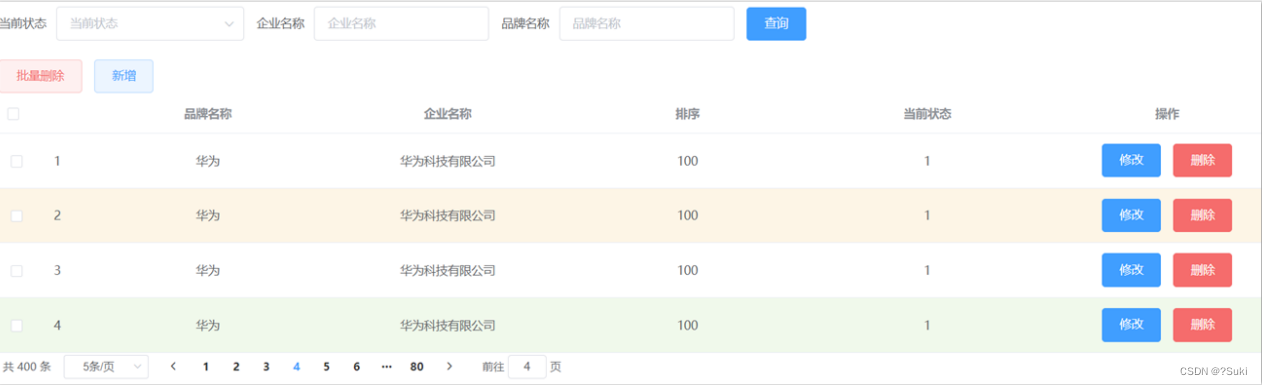Check the checkbox for row 4
This screenshot has height=385, width=1262.
pos(17,325)
